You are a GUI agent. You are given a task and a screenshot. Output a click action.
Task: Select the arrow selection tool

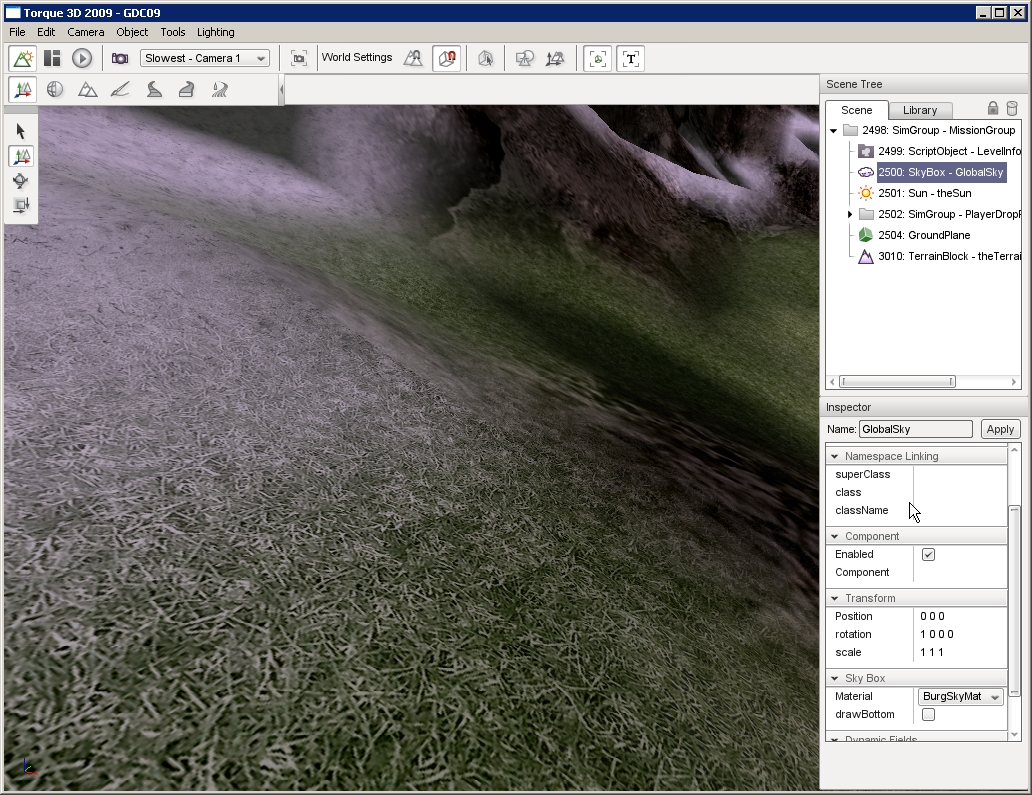[x=18, y=130]
